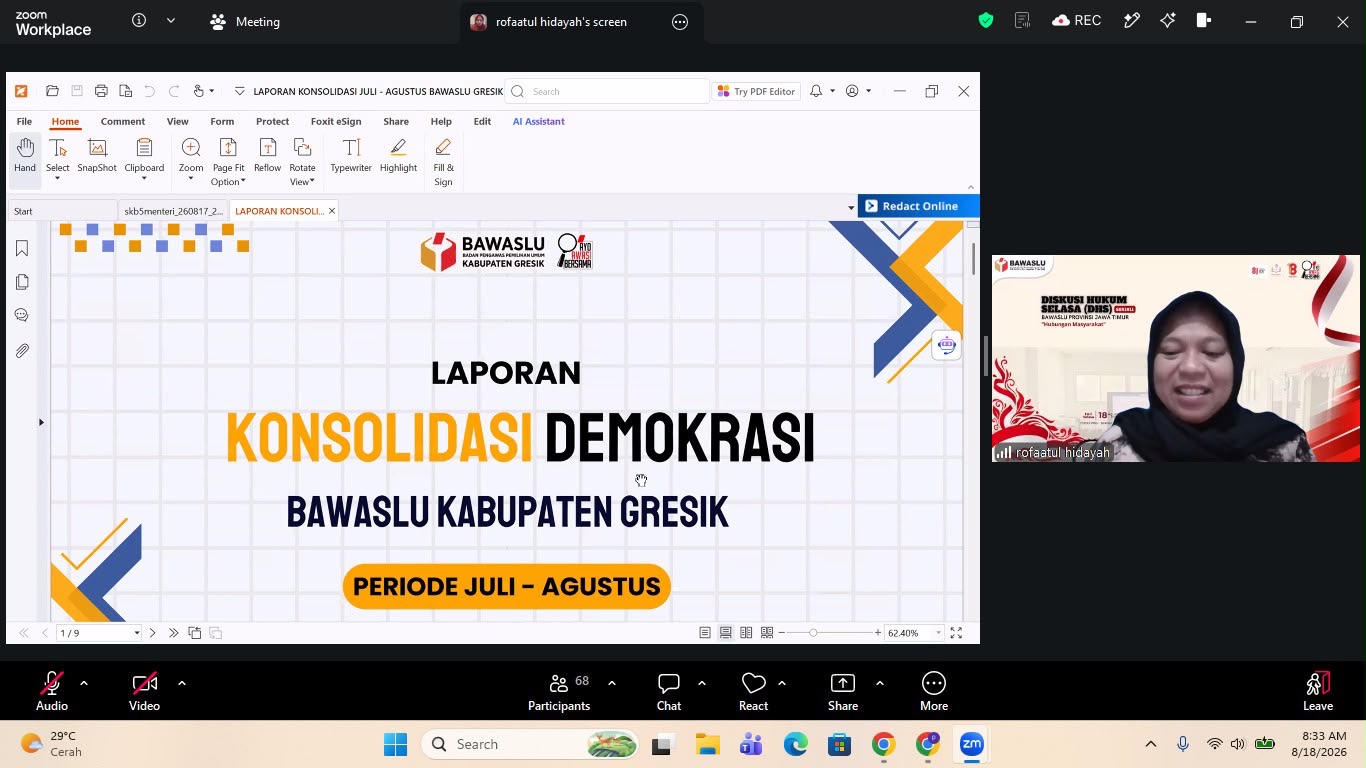Image resolution: width=1366 pixels, height=768 pixels.
Task: Open the Comment ribbon tab
Action: pyautogui.click(x=123, y=121)
